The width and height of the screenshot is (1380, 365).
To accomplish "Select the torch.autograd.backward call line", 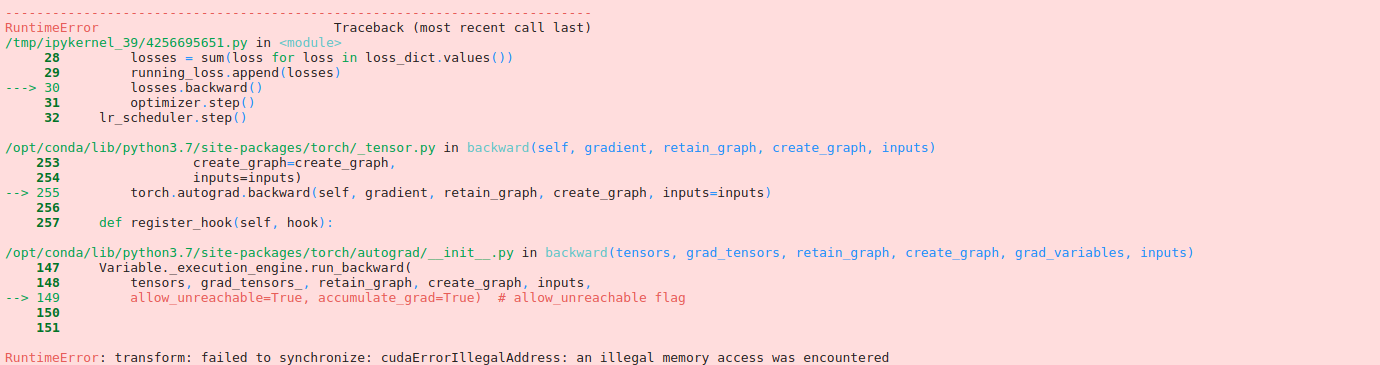I will pyautogui.click(x=451, y=193).
